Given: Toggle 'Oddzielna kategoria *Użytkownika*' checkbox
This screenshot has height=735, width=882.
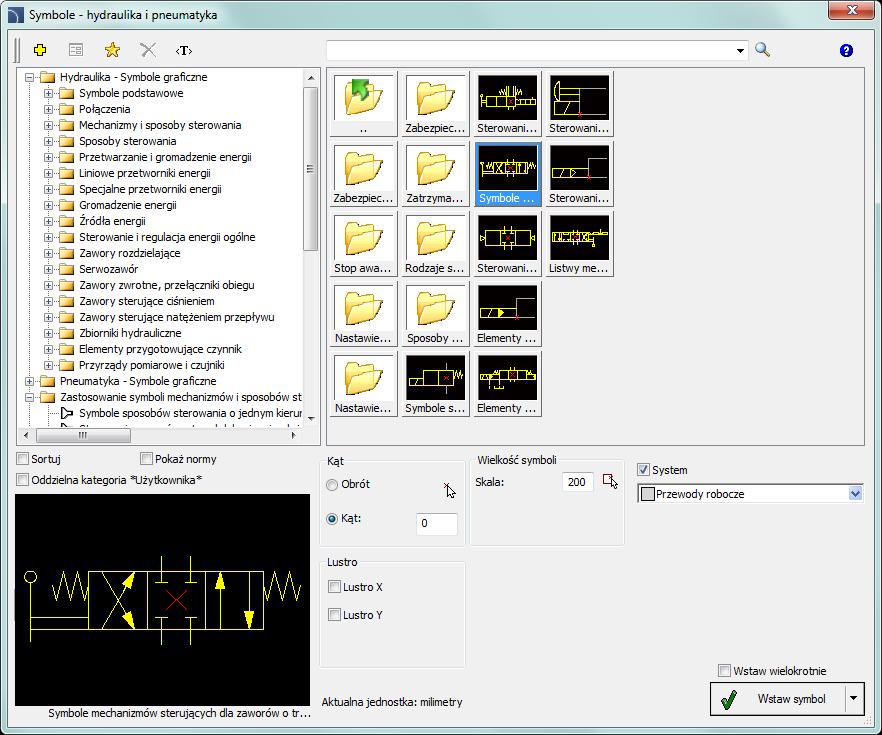Looking at the screenshot, I should point(22,480).
